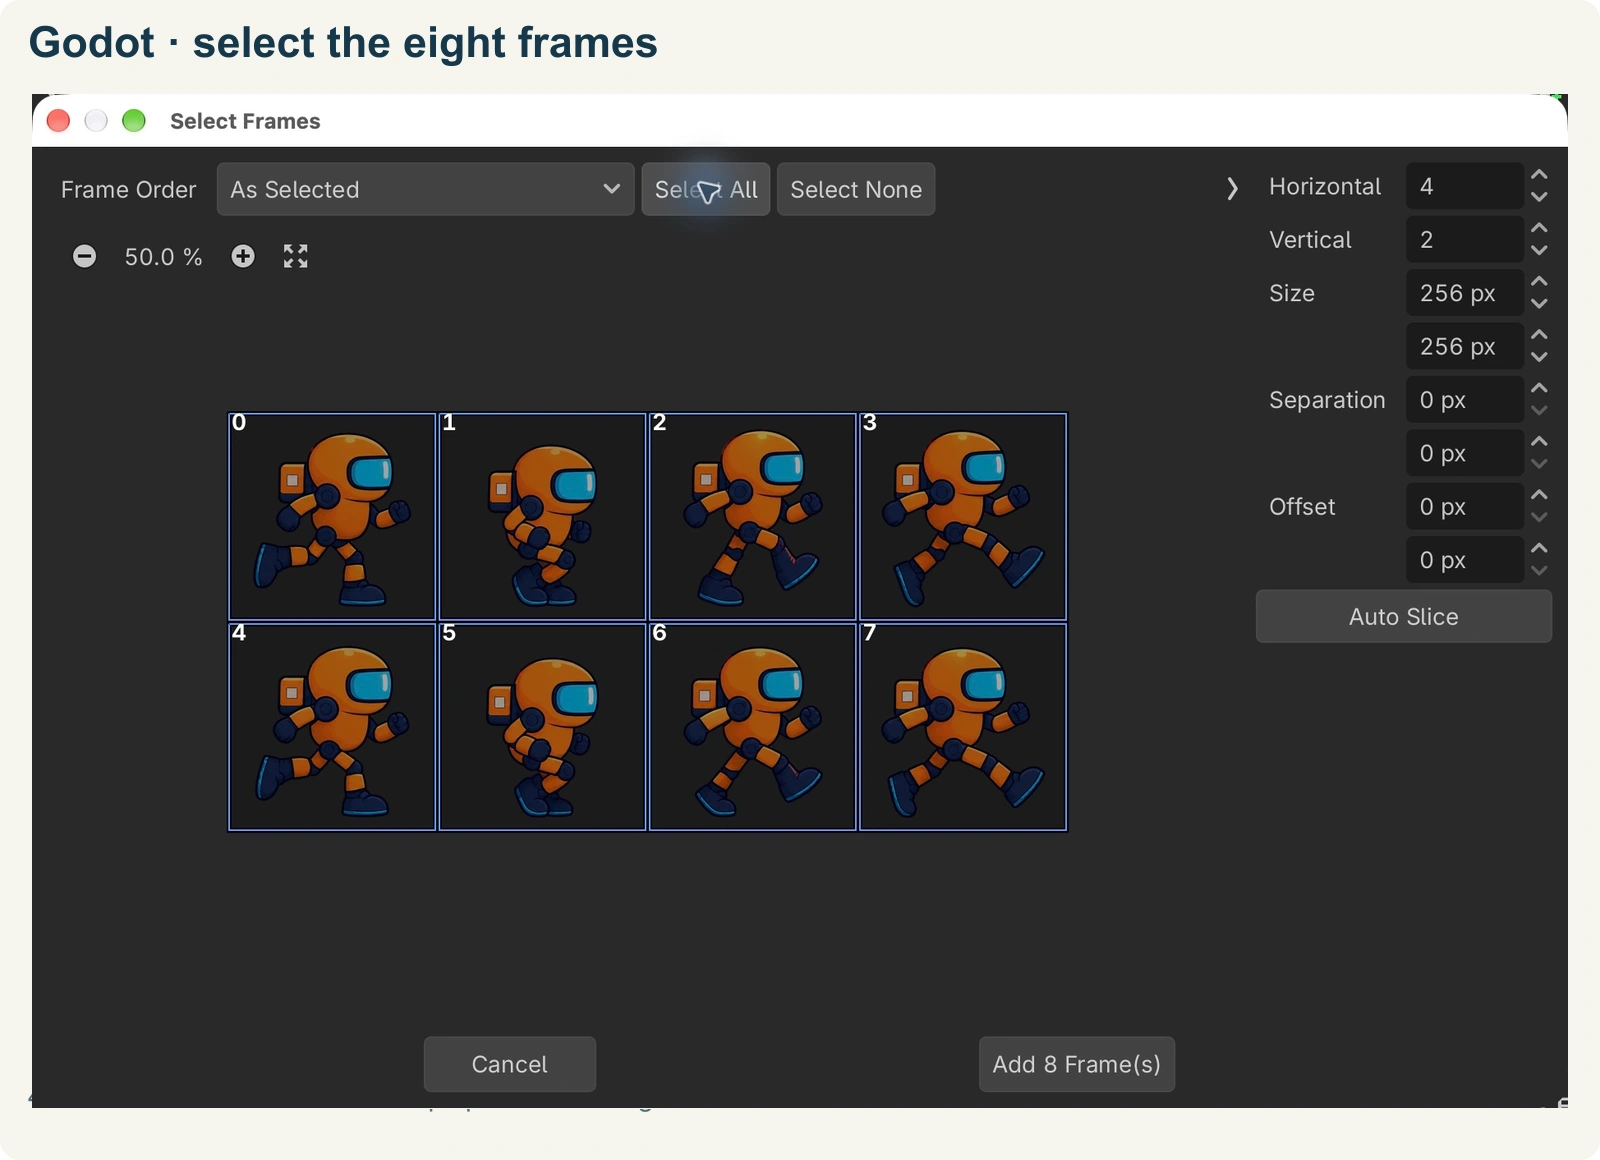Click the Select All button

706,189
